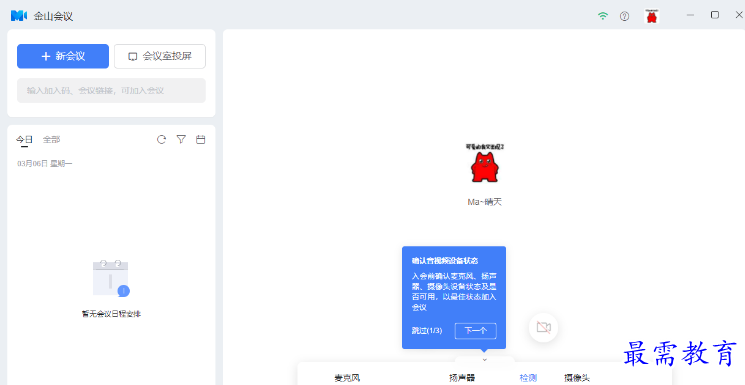This screenshot has width=745, height=385.
Task: Click the 03月06日 星期一 date label
Action: [45, 164]
